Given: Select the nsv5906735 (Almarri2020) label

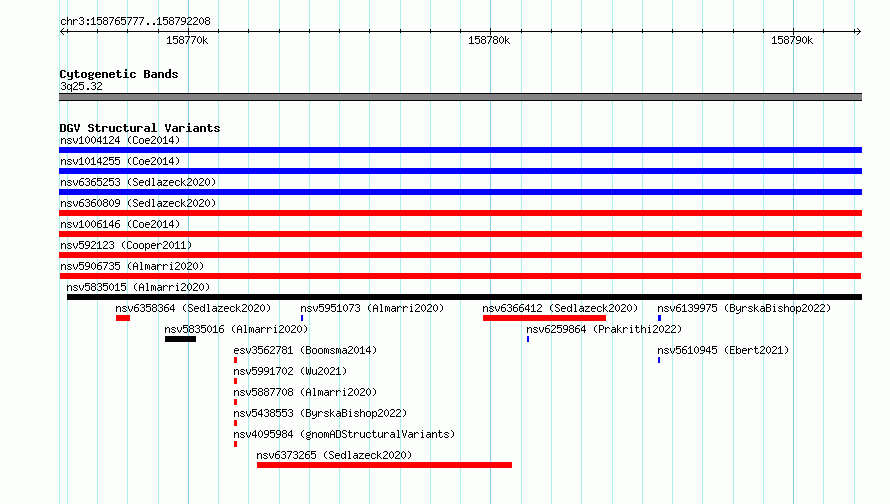Looking at the screenshot, I should point(132,266).
